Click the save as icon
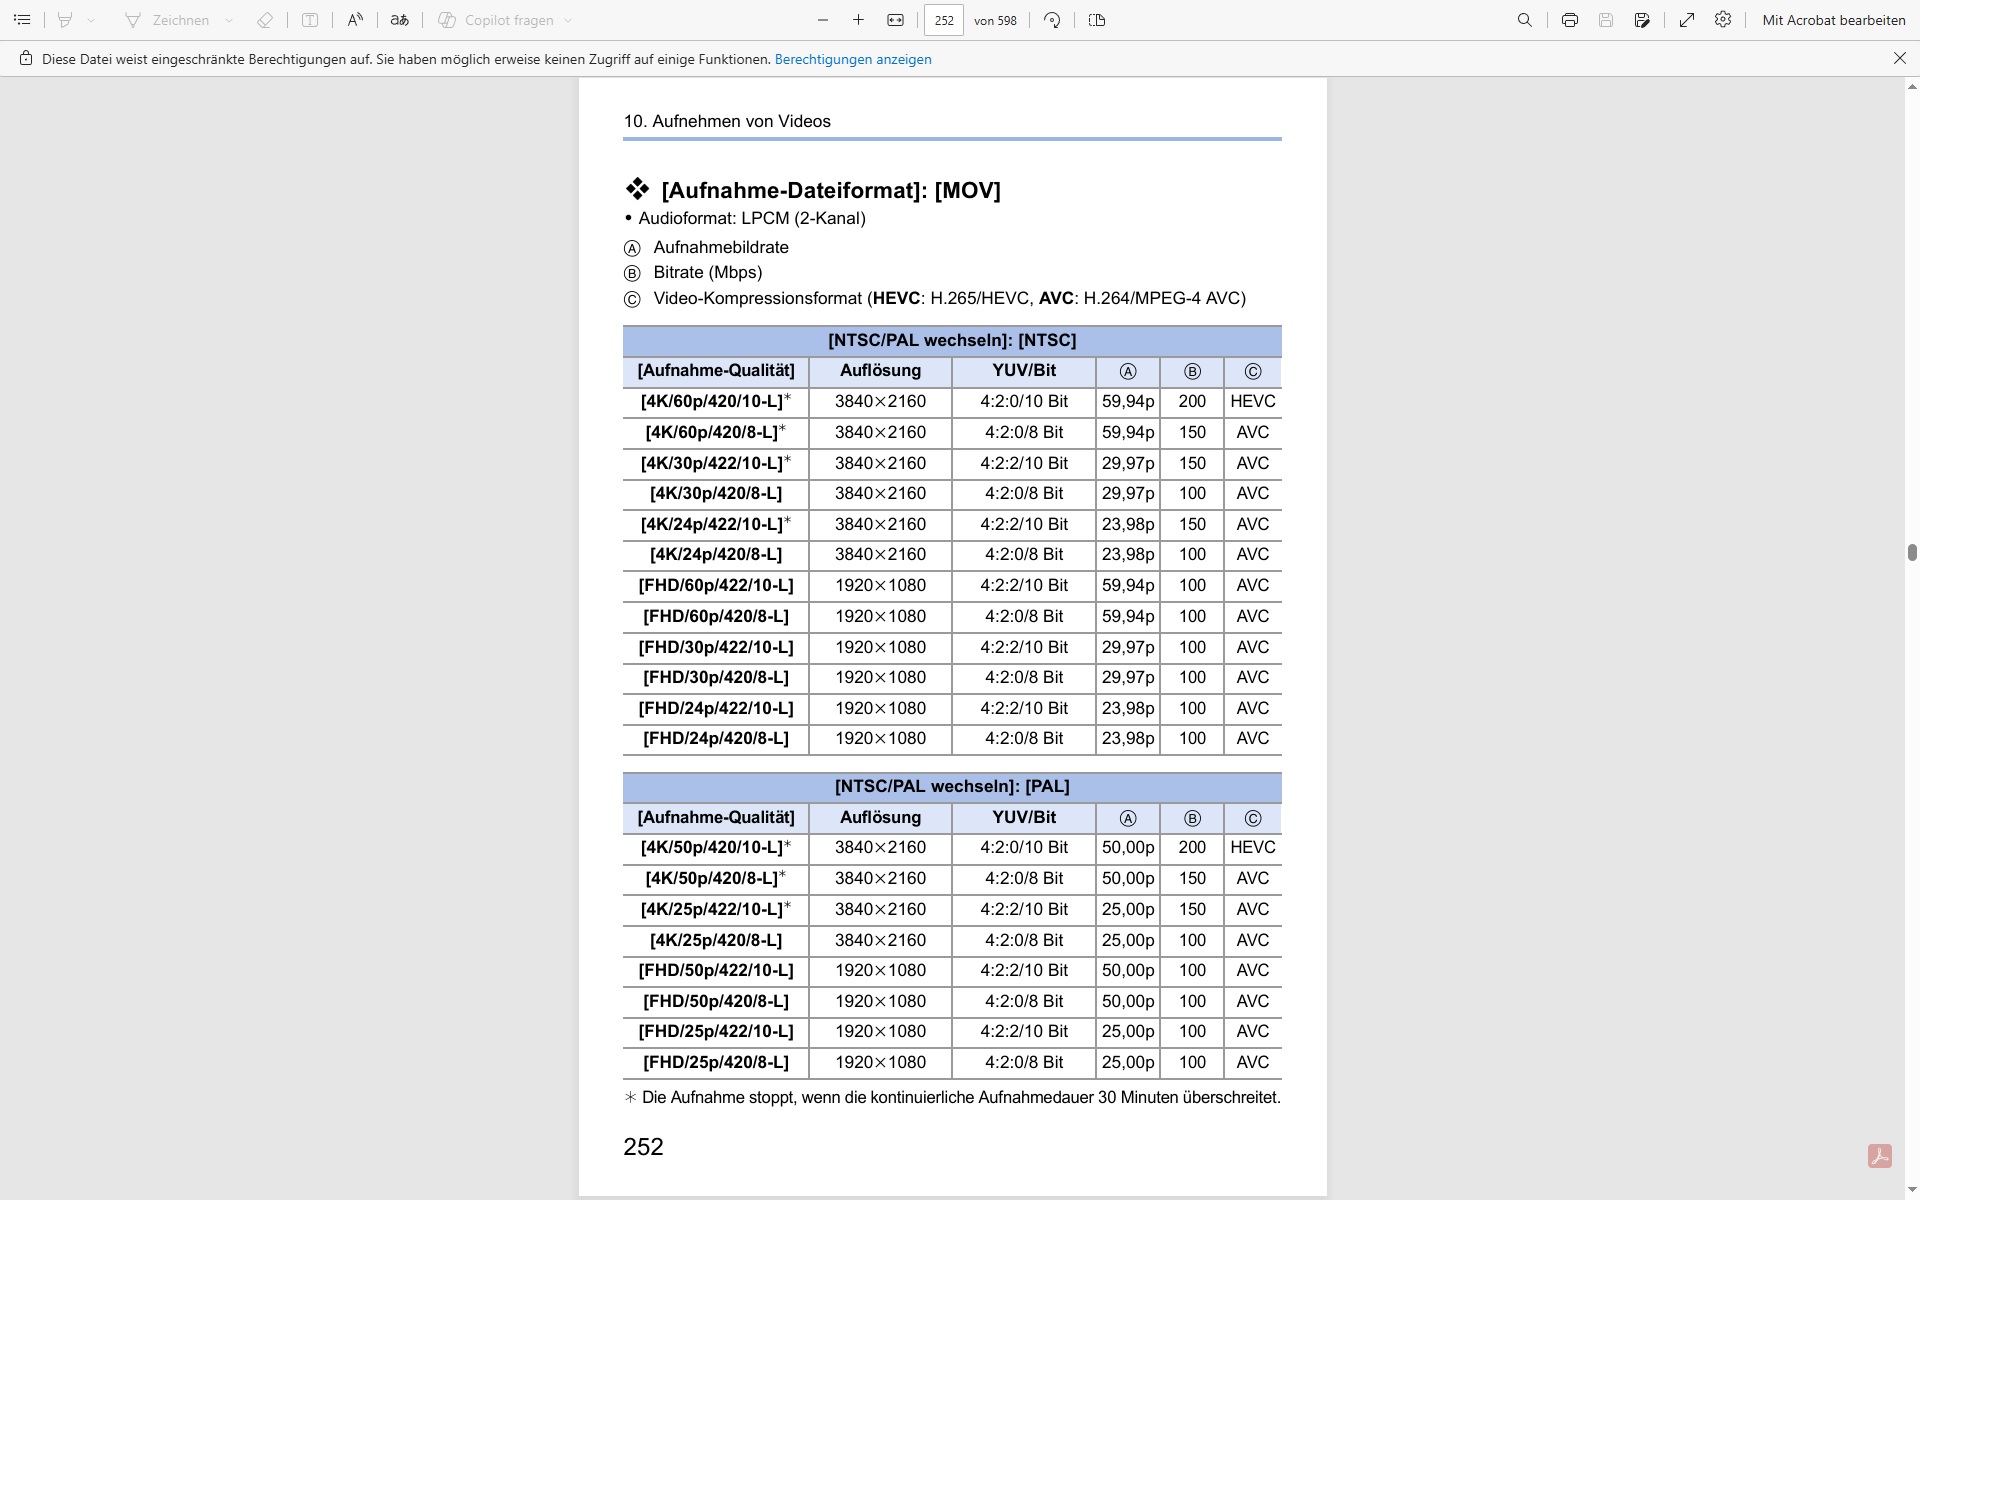The width and height of the screenshot is (2016, 1512). tap(1642, 20)
